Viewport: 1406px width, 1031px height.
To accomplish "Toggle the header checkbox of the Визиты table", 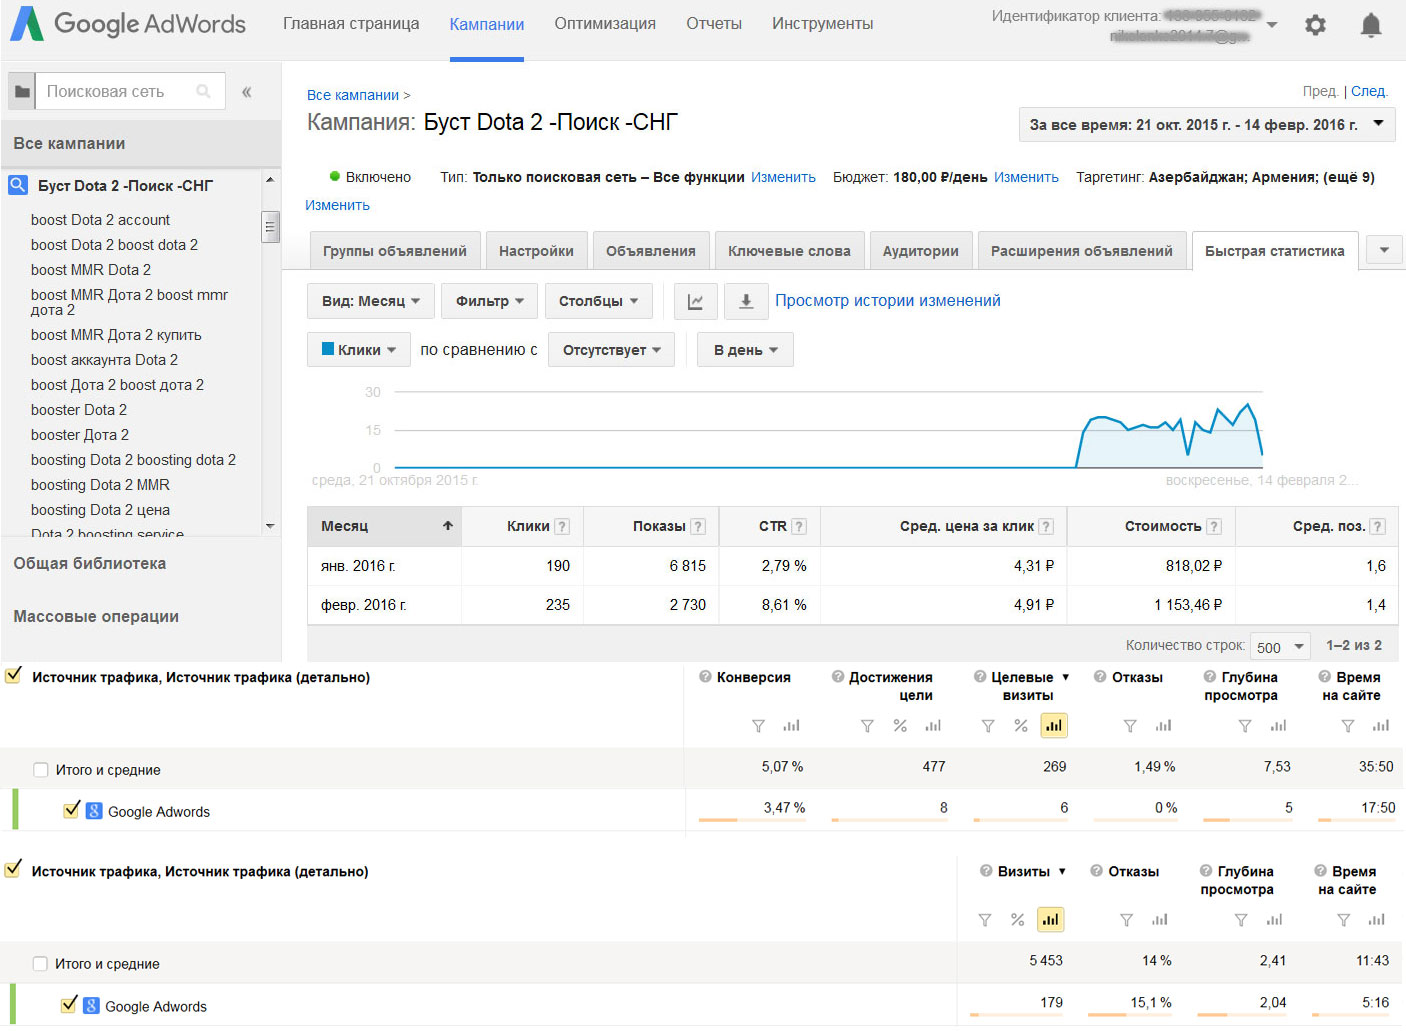I will pos(14,869).
